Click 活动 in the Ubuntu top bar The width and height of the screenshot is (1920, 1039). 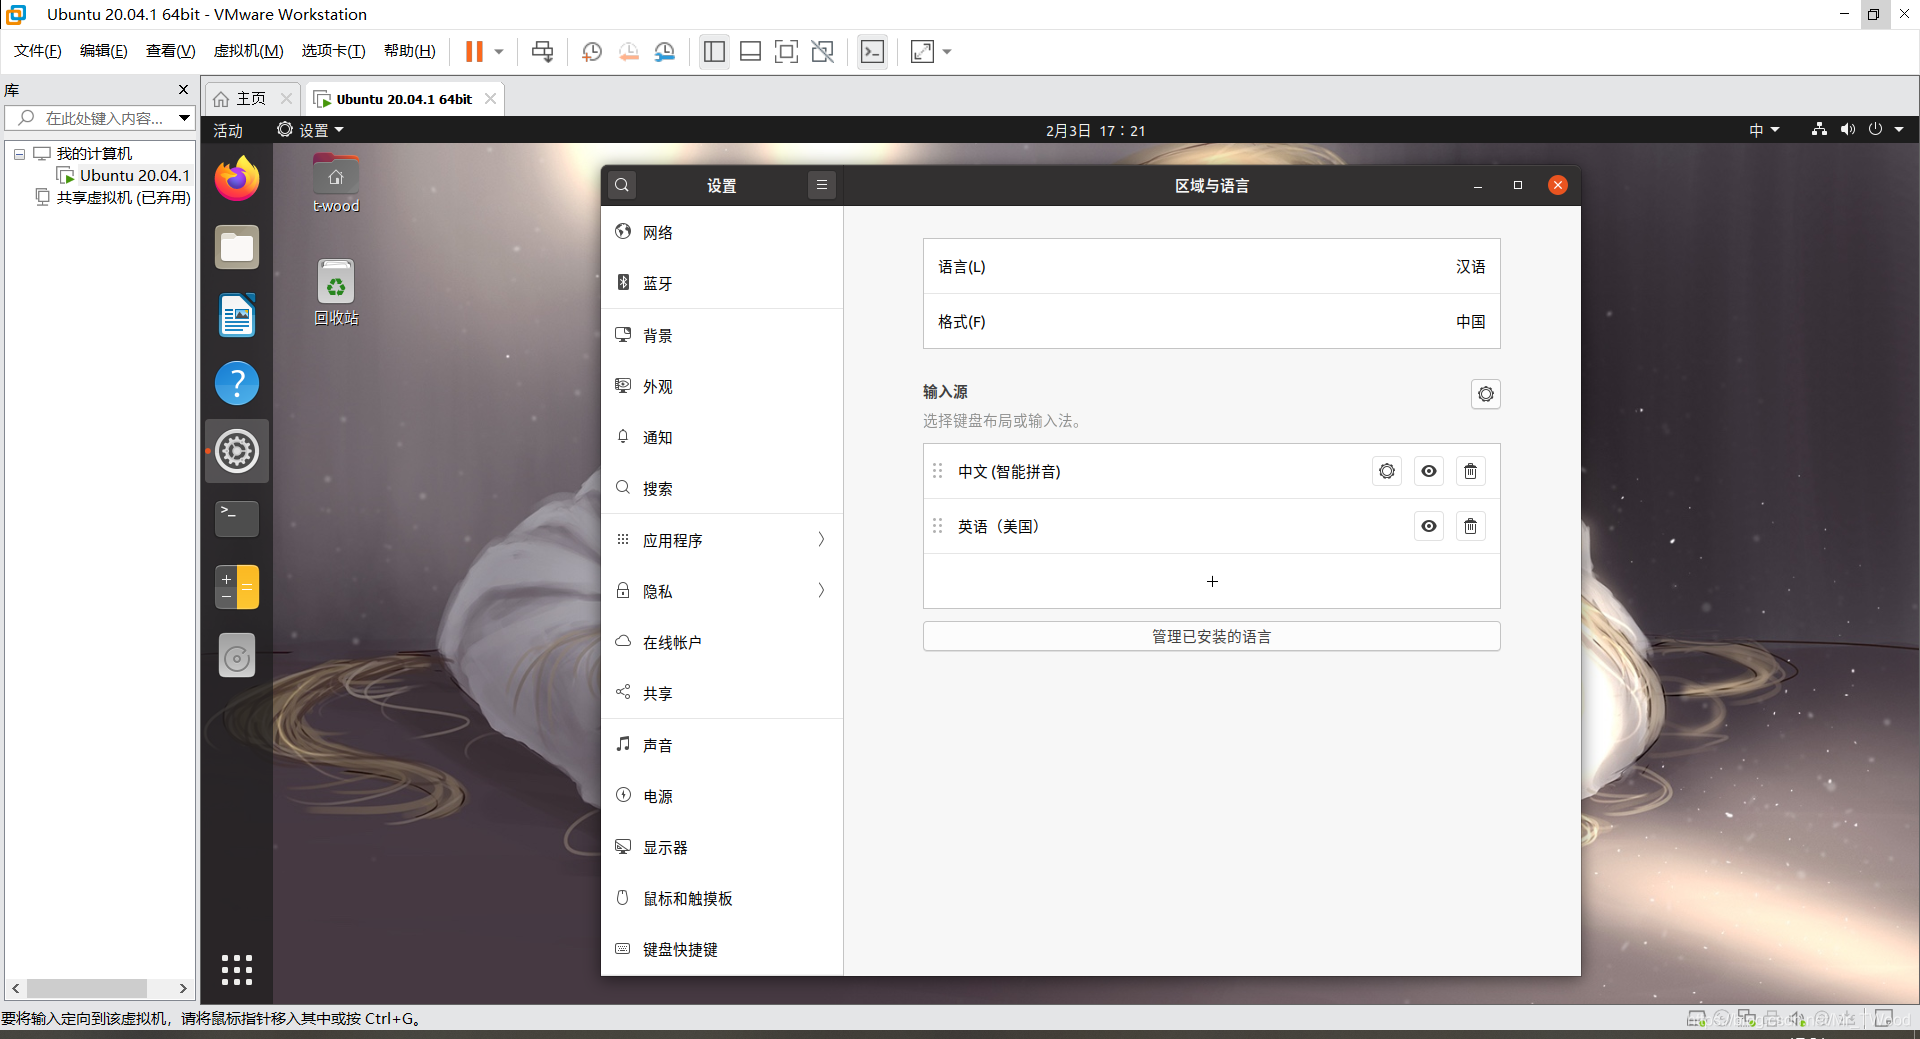228,130
